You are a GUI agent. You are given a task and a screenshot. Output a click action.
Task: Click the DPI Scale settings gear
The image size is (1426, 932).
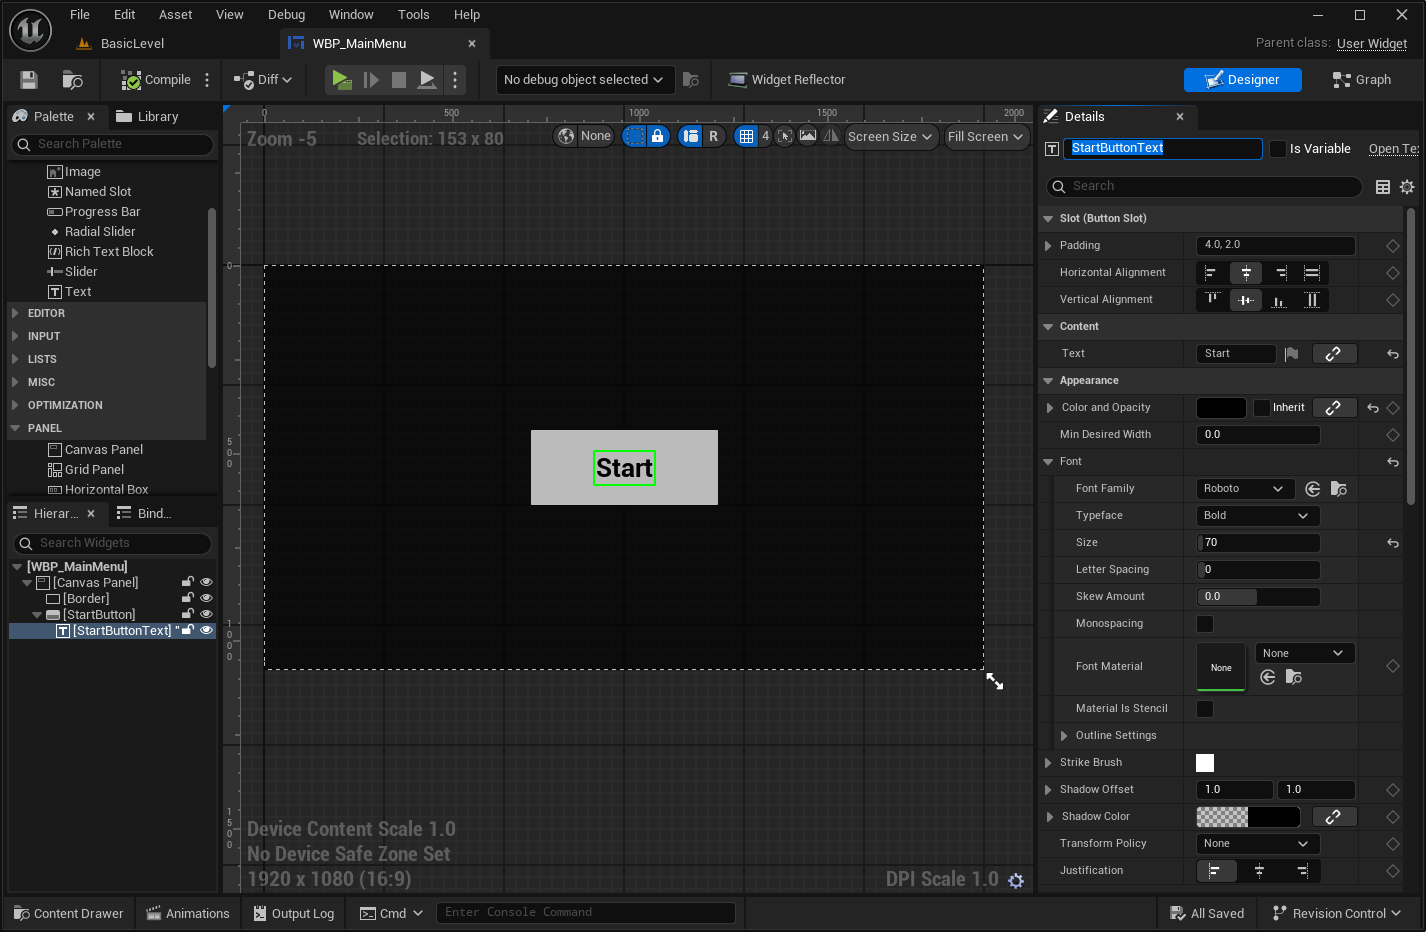tap(1016, 880)
